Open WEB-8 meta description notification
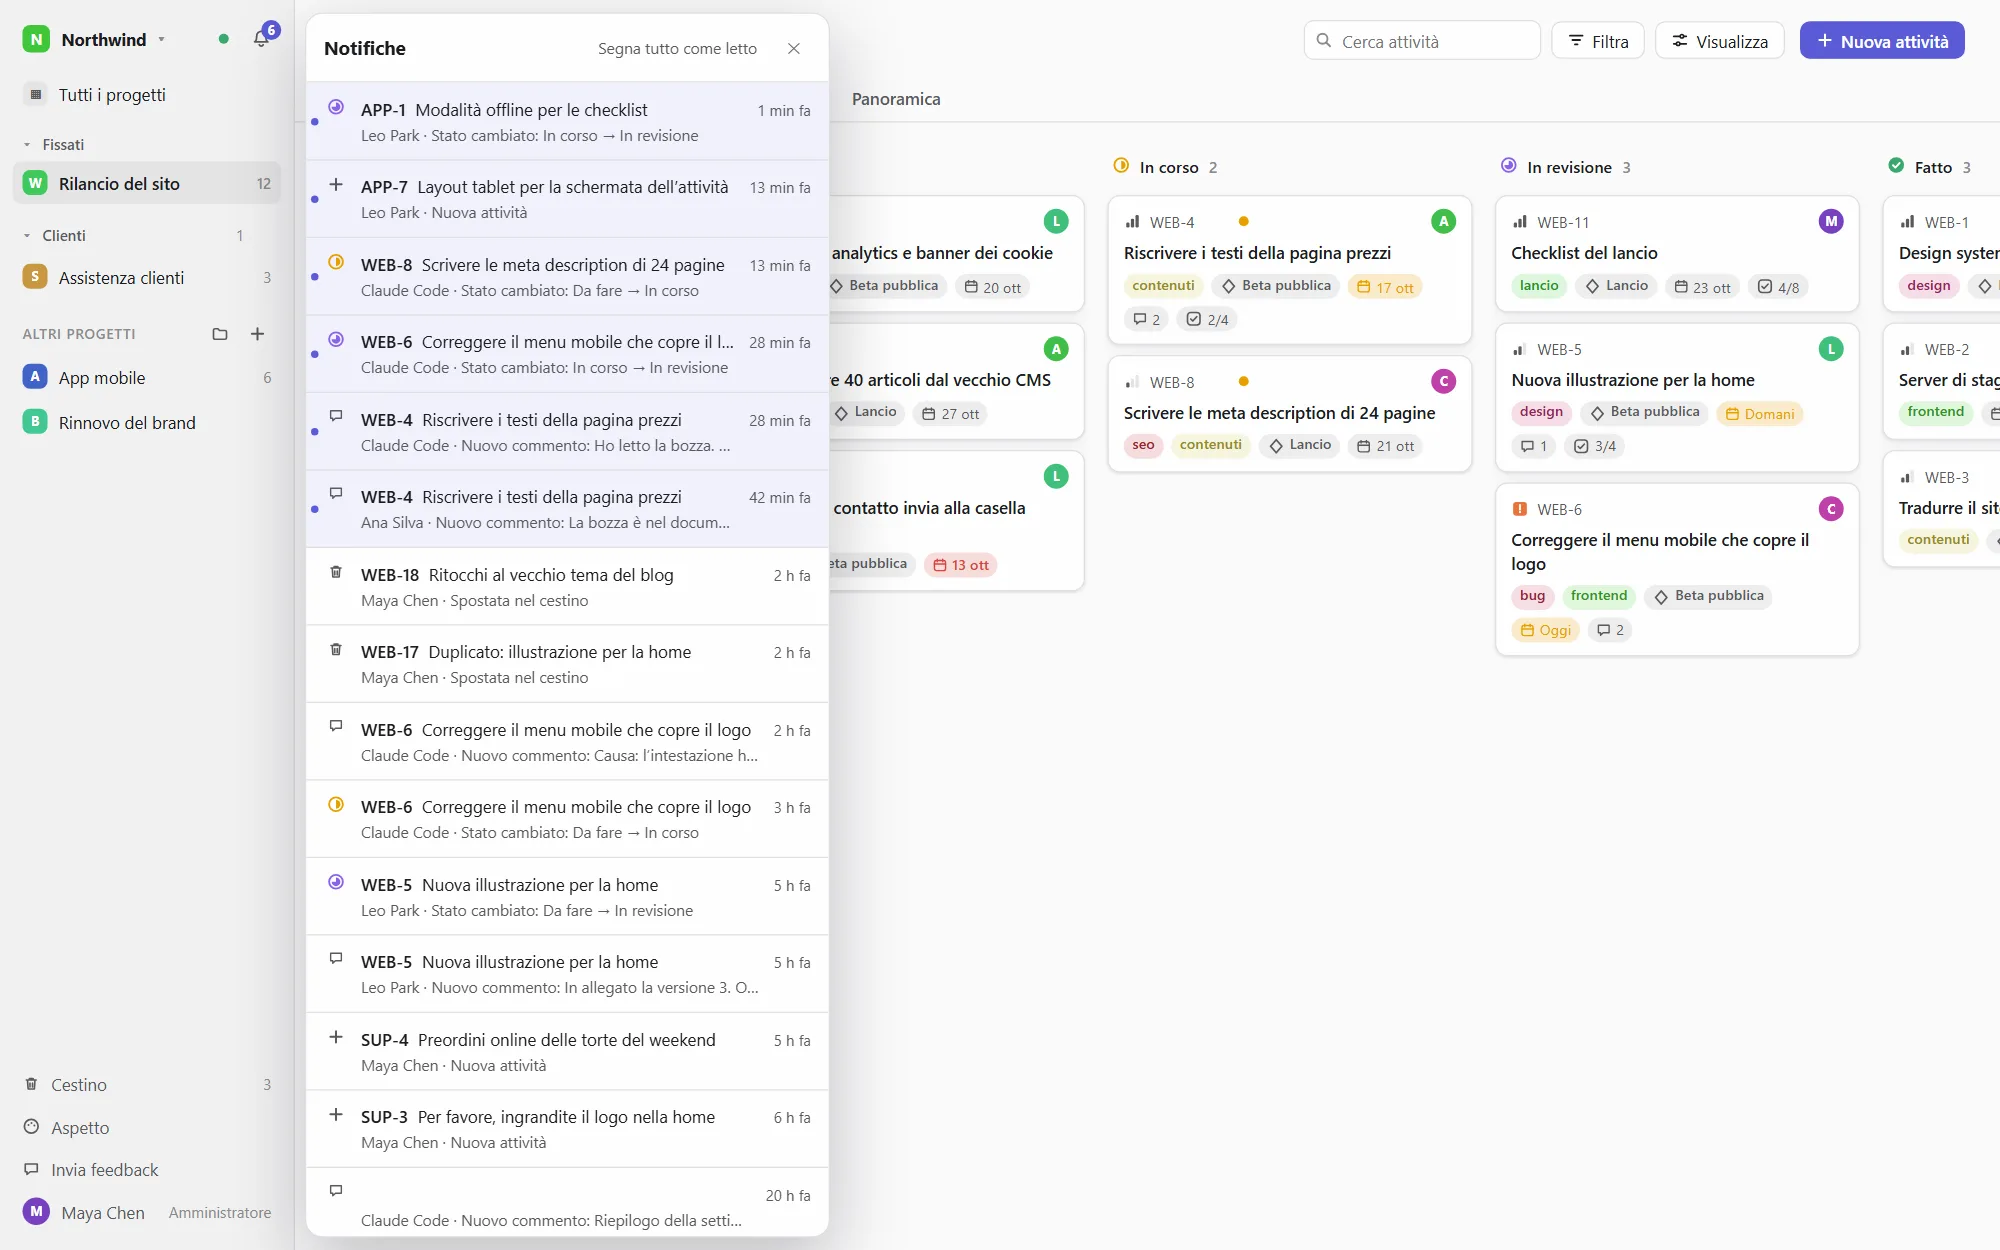 click(x=567, y=277)
